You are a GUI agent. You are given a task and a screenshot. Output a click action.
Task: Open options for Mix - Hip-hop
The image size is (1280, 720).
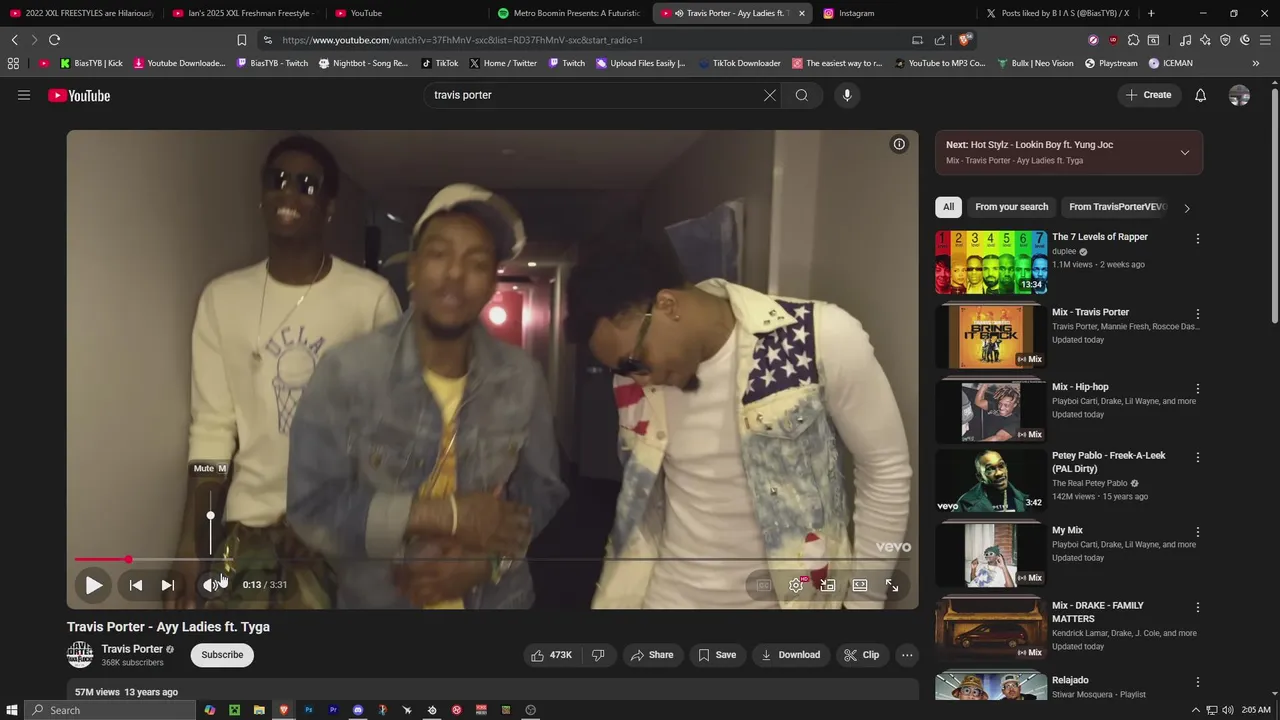pyautogui.click(x=1197, y=389)
